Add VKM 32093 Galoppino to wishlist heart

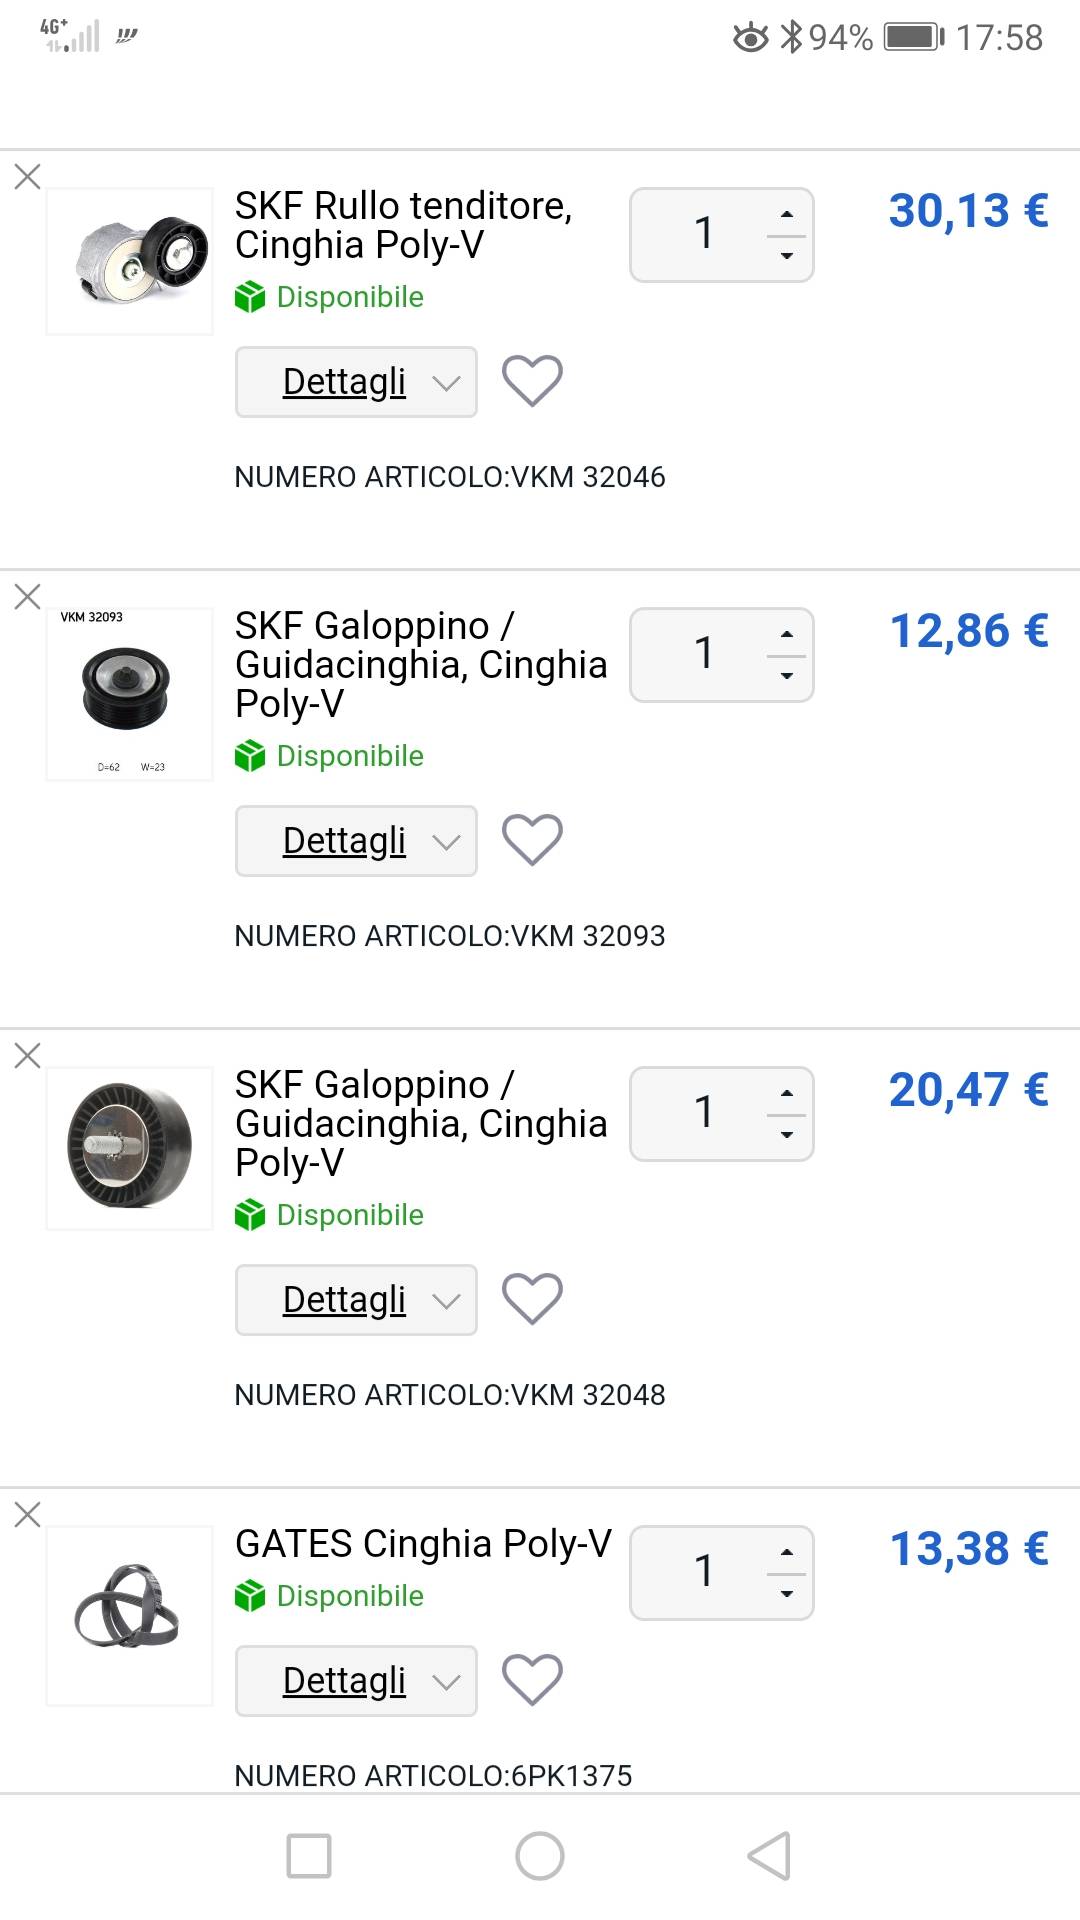[532, 840]
